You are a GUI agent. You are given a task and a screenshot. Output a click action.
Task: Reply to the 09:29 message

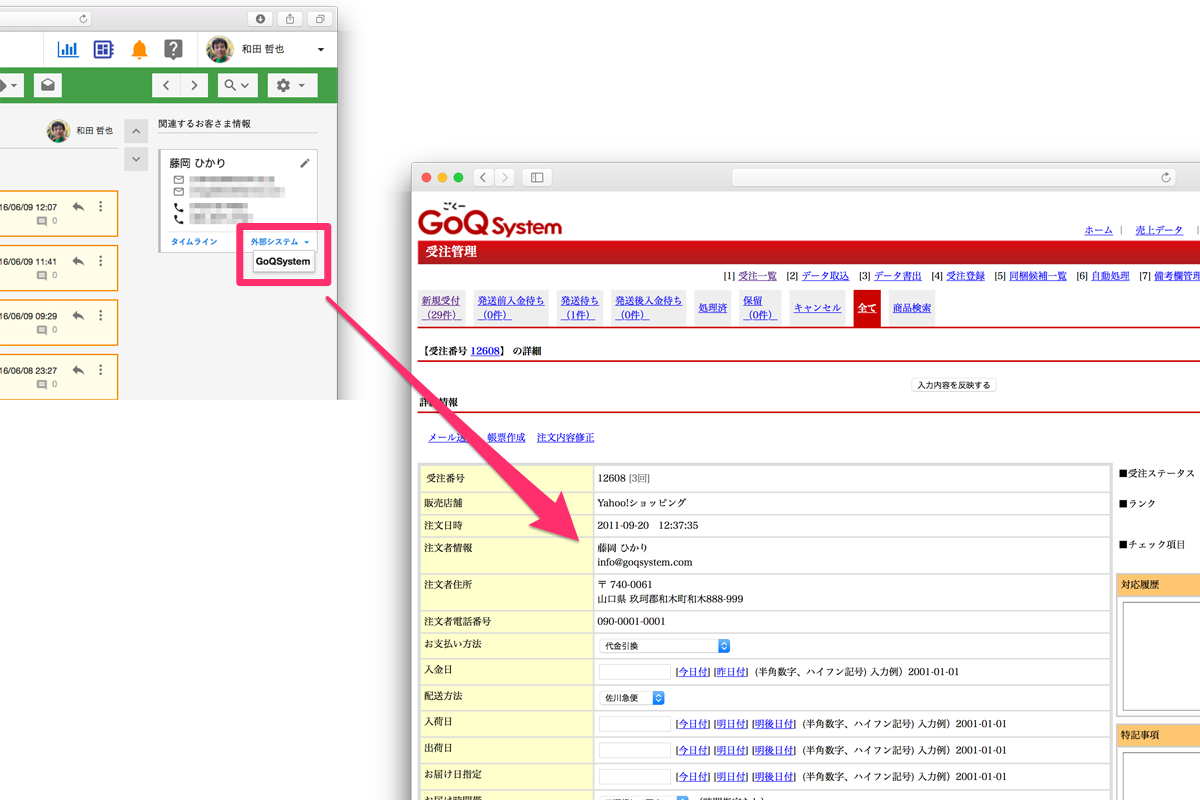(78, 315)
